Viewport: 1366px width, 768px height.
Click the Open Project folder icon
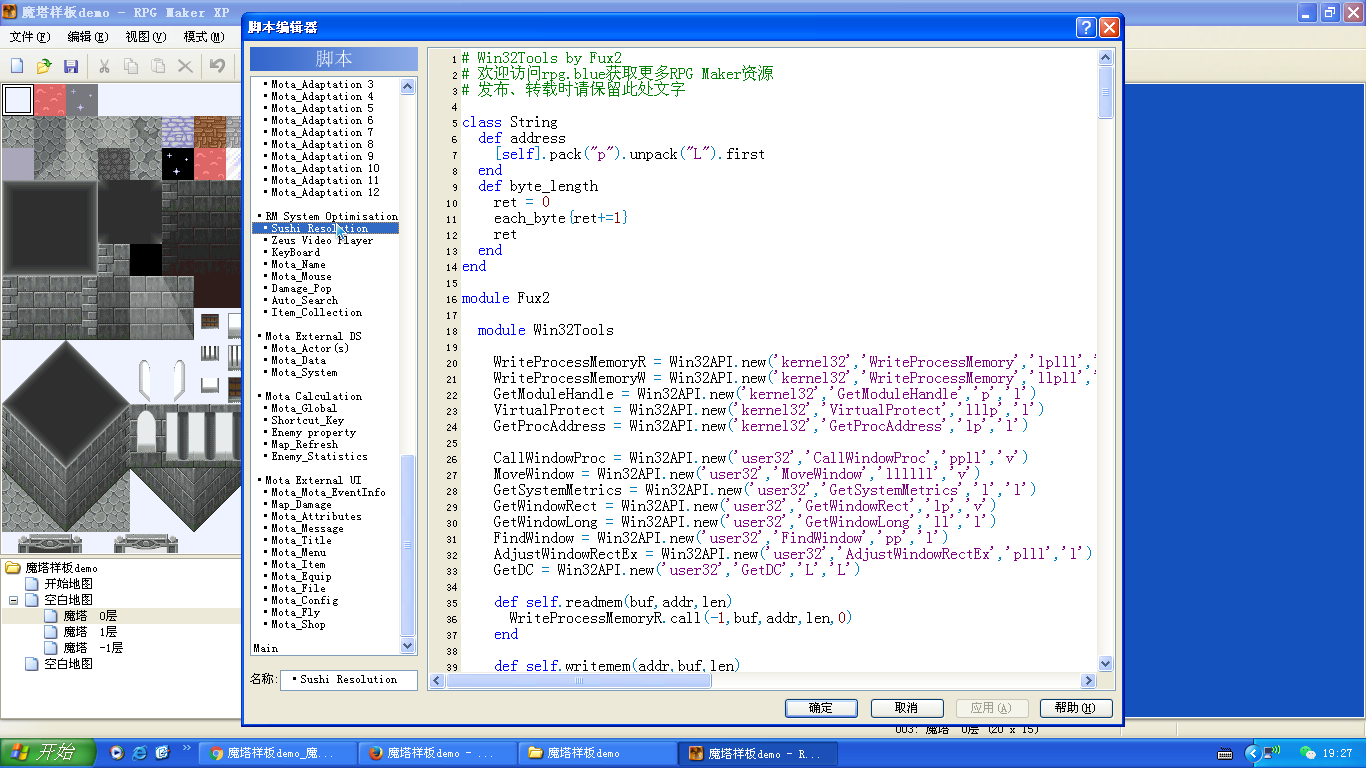point(44,66)
